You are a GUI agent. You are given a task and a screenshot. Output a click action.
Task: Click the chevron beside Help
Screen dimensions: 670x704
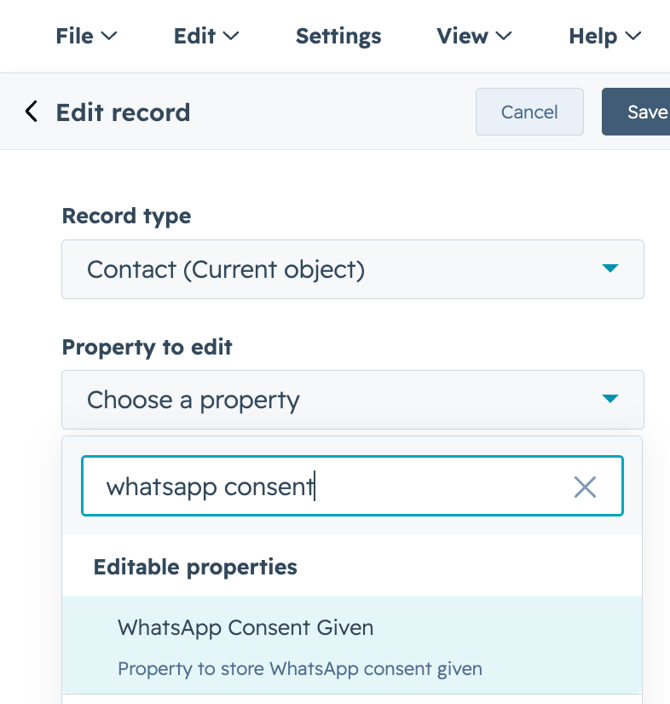click(x=632, y=36)
